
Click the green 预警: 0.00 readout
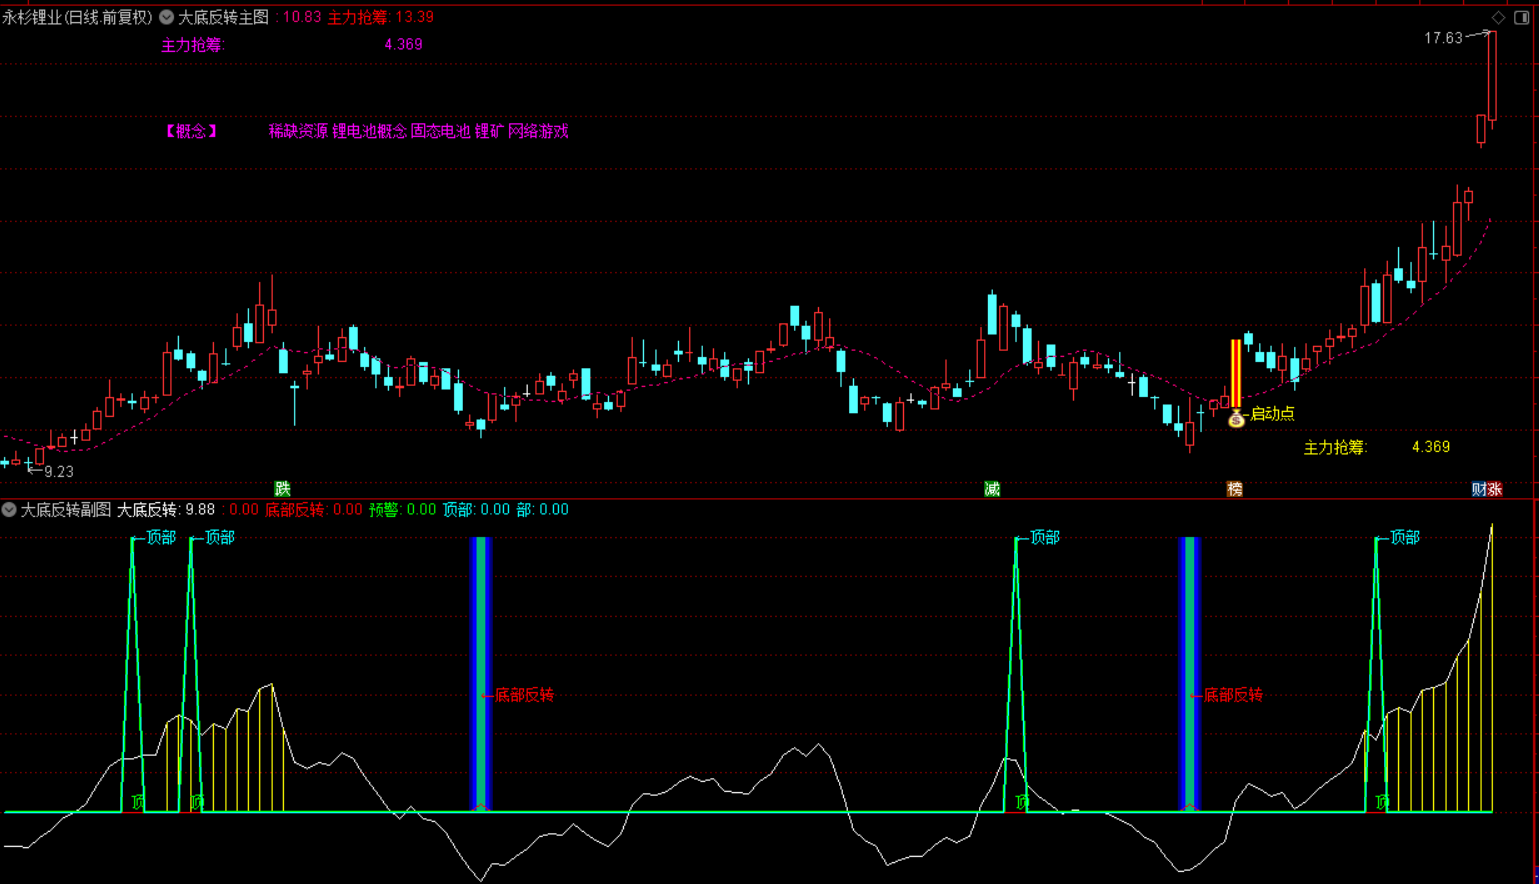pos(402,510)
